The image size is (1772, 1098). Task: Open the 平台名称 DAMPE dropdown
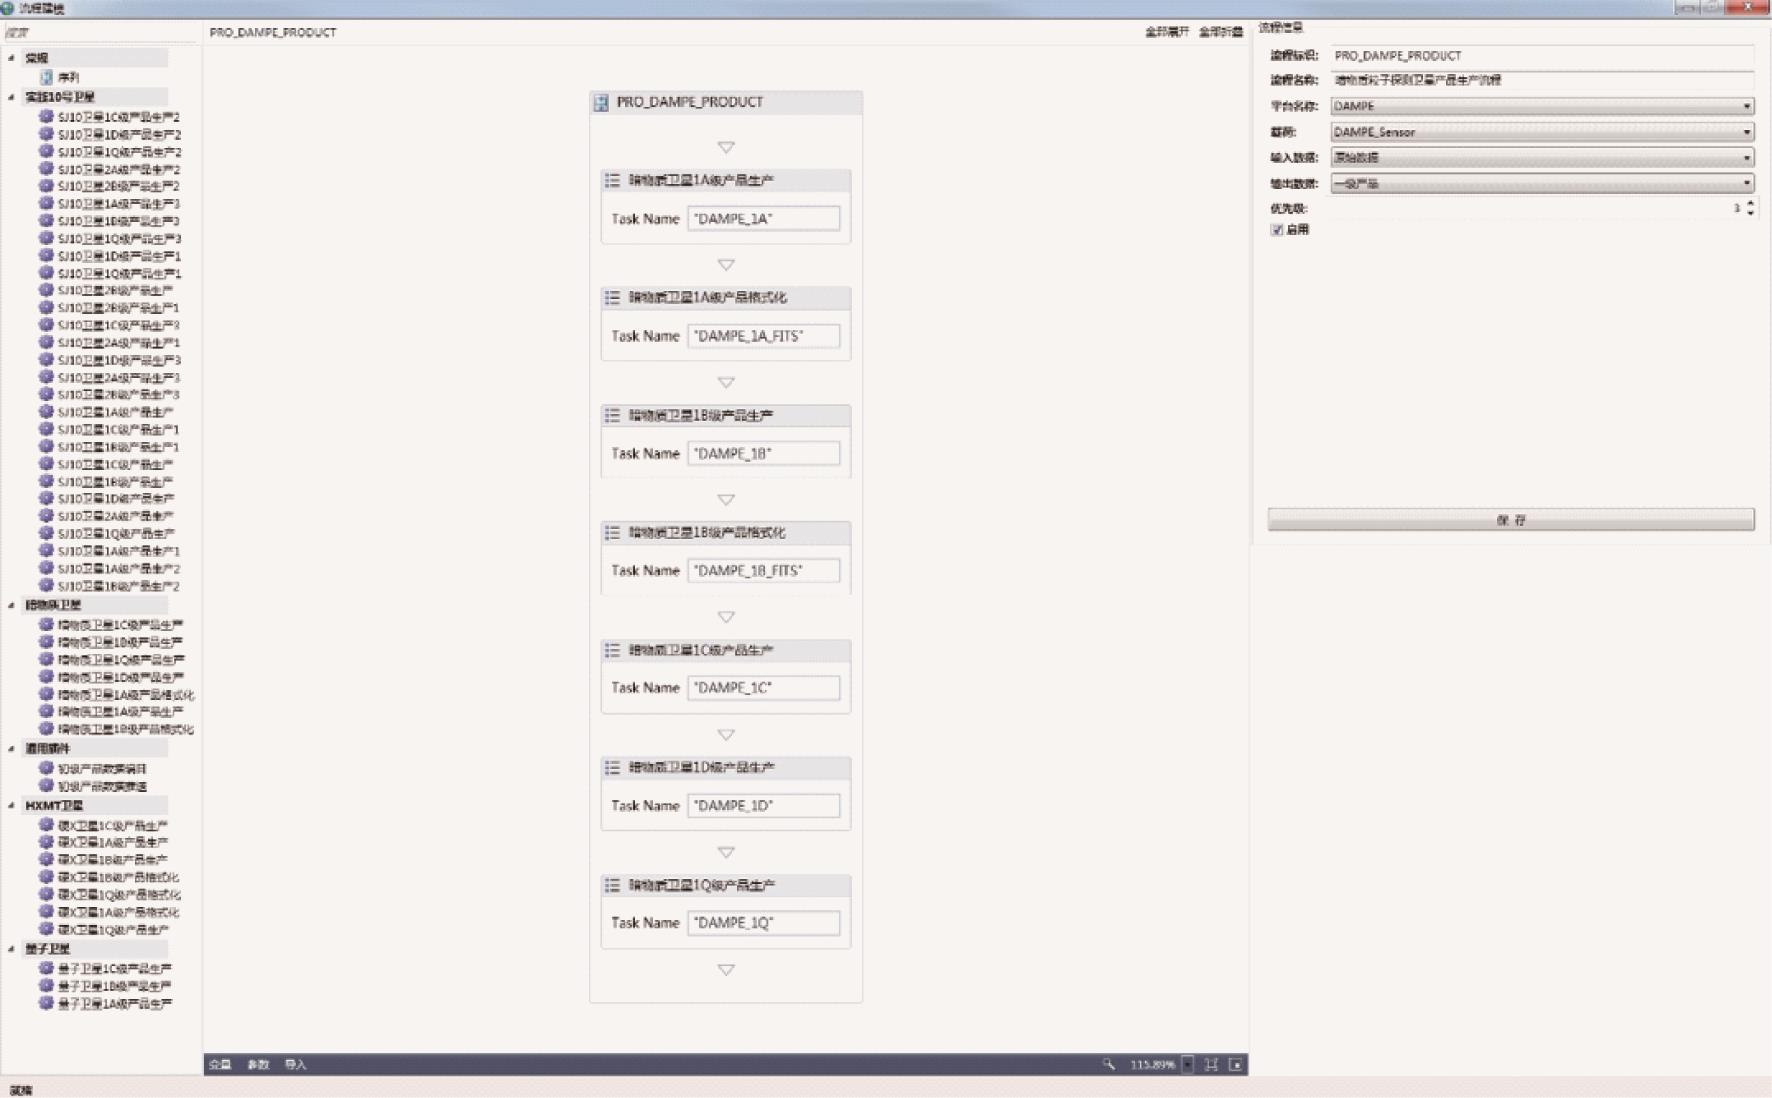[x=1542, y=106]
